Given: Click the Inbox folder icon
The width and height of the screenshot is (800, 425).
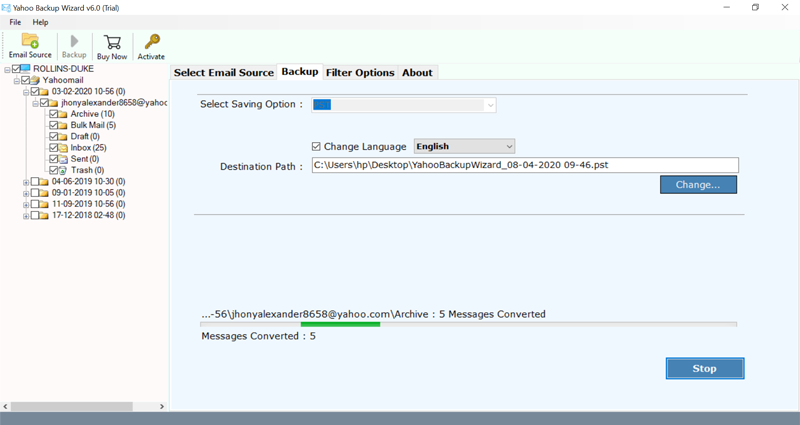Looking at the screenshot, I should [63, 147].
